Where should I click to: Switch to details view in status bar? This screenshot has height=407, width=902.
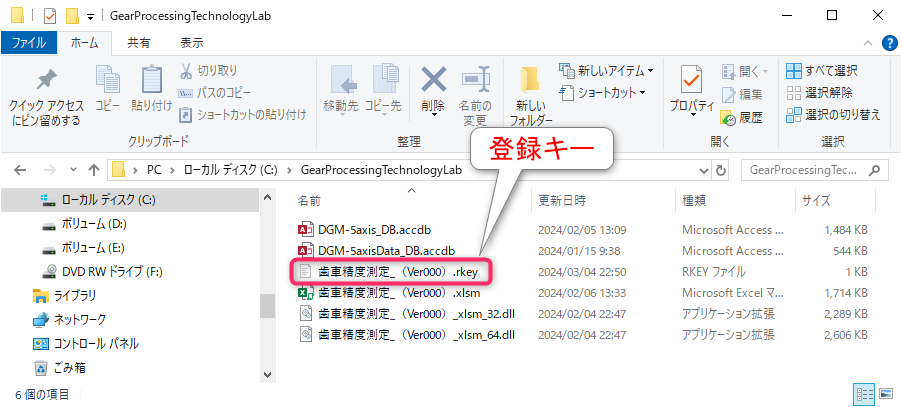pos(865,394)
